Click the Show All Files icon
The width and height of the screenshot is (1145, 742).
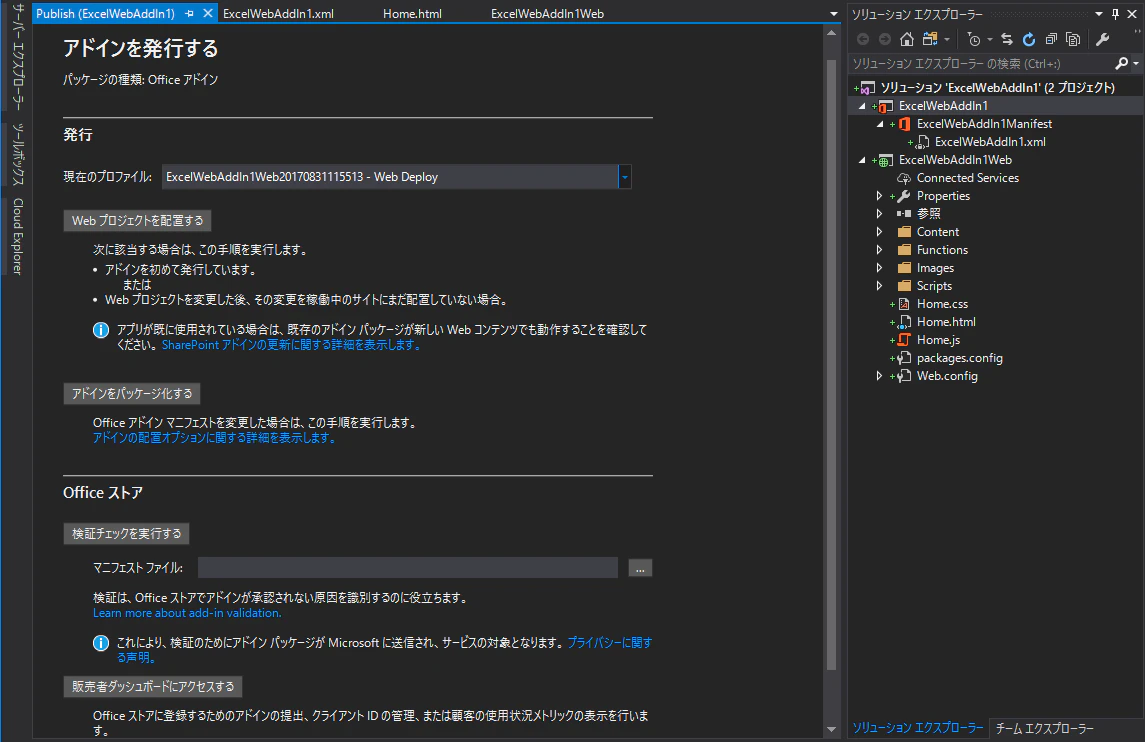[x=1073, y=39]
